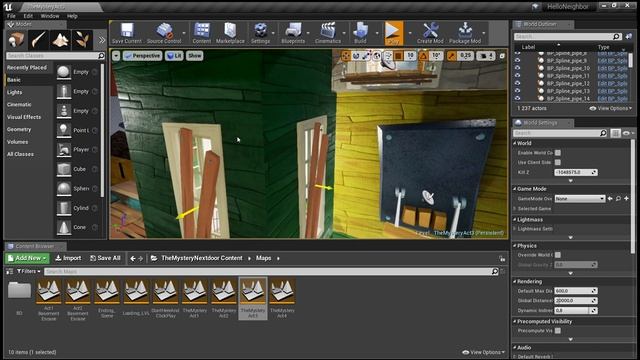Click Save All in Content Browser
The width and height of the screenshot is (640, 360).
pos(105,258)
